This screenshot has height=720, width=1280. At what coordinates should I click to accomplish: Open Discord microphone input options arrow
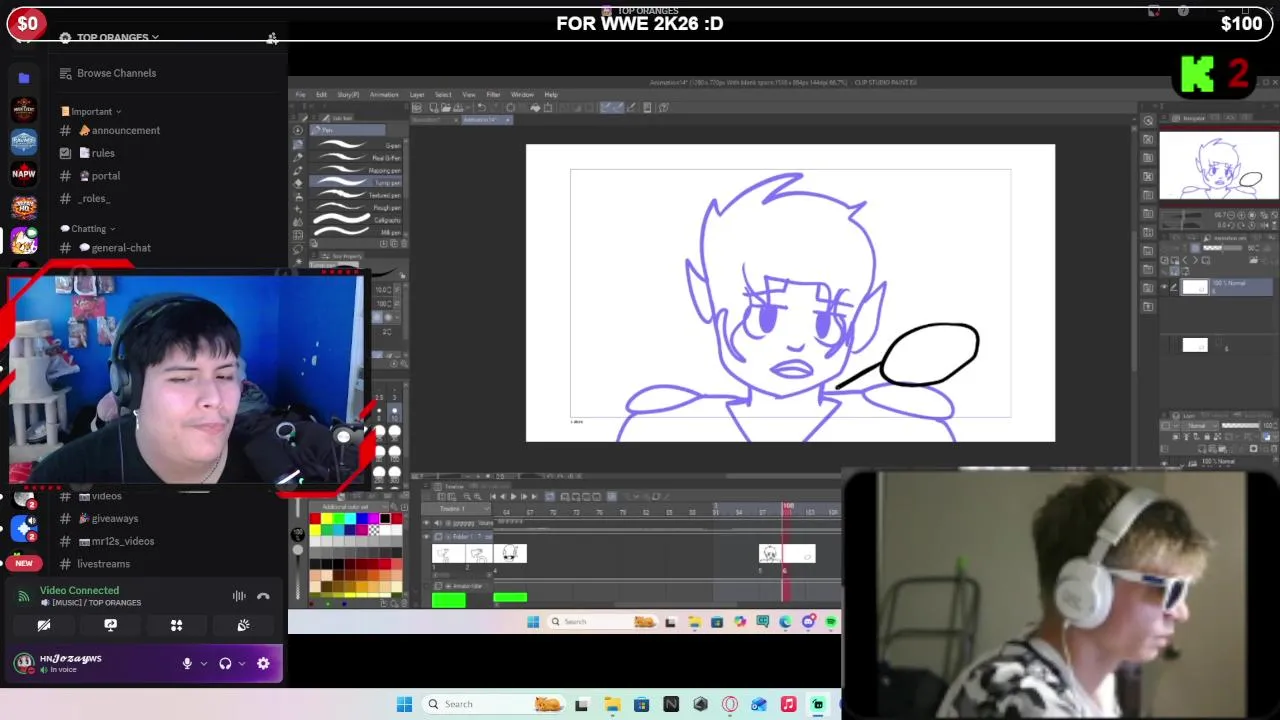click(x=204, y=663)
